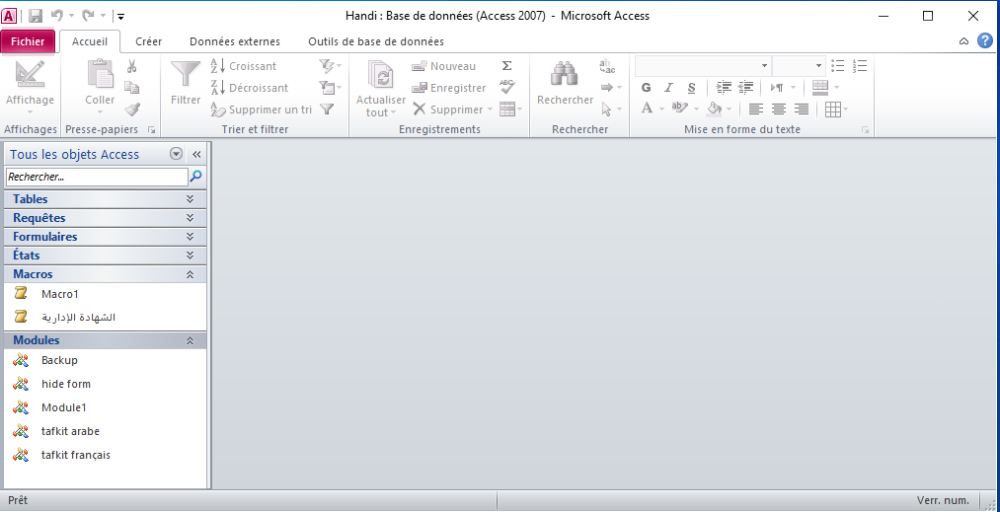Select Macro1 in navigation pane
The width and height of the screenshot is (1000, 512).
click(x=105, y=294)
